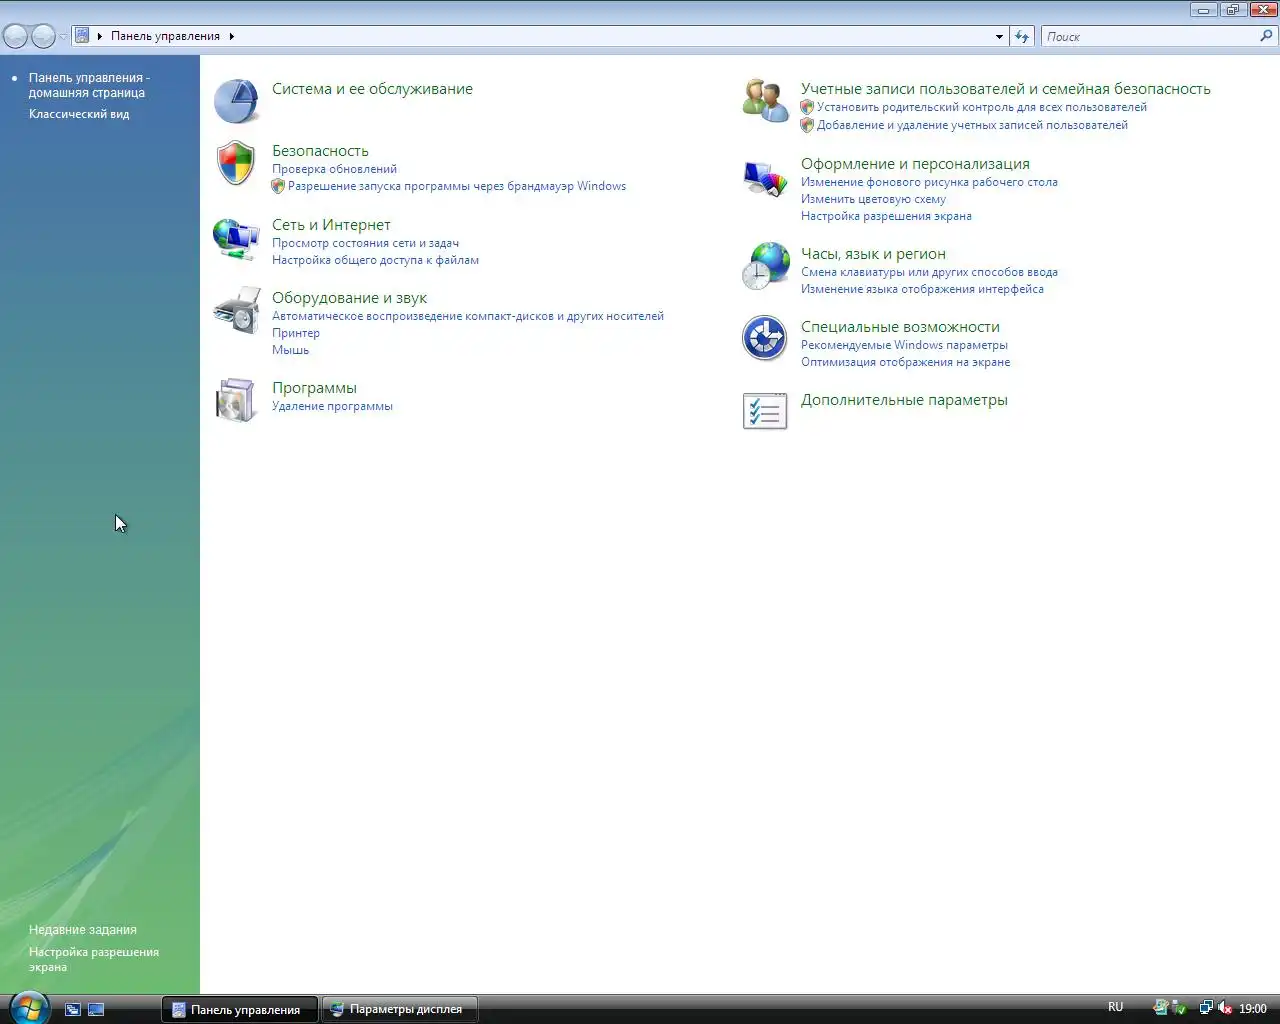Open Дополнительные параметры heading

pos(904,400)
